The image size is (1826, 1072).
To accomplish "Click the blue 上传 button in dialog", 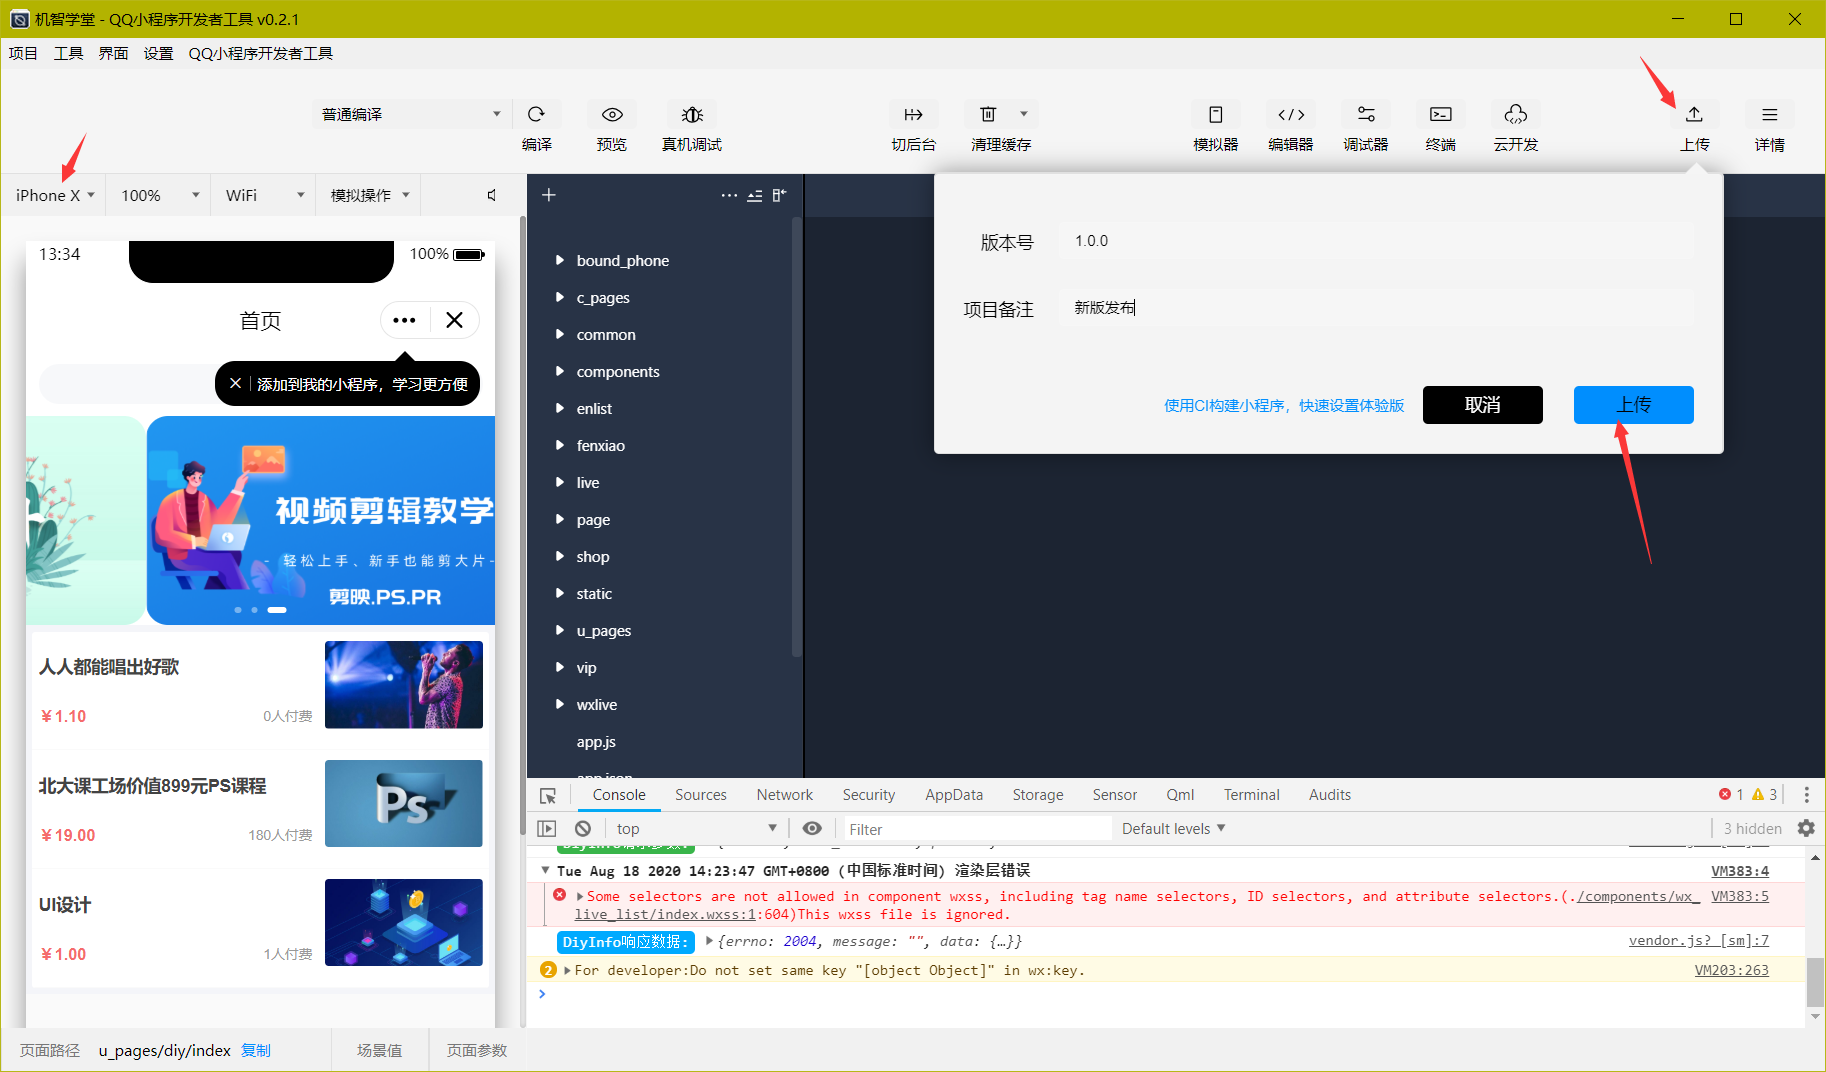I will click(1633, 405).
